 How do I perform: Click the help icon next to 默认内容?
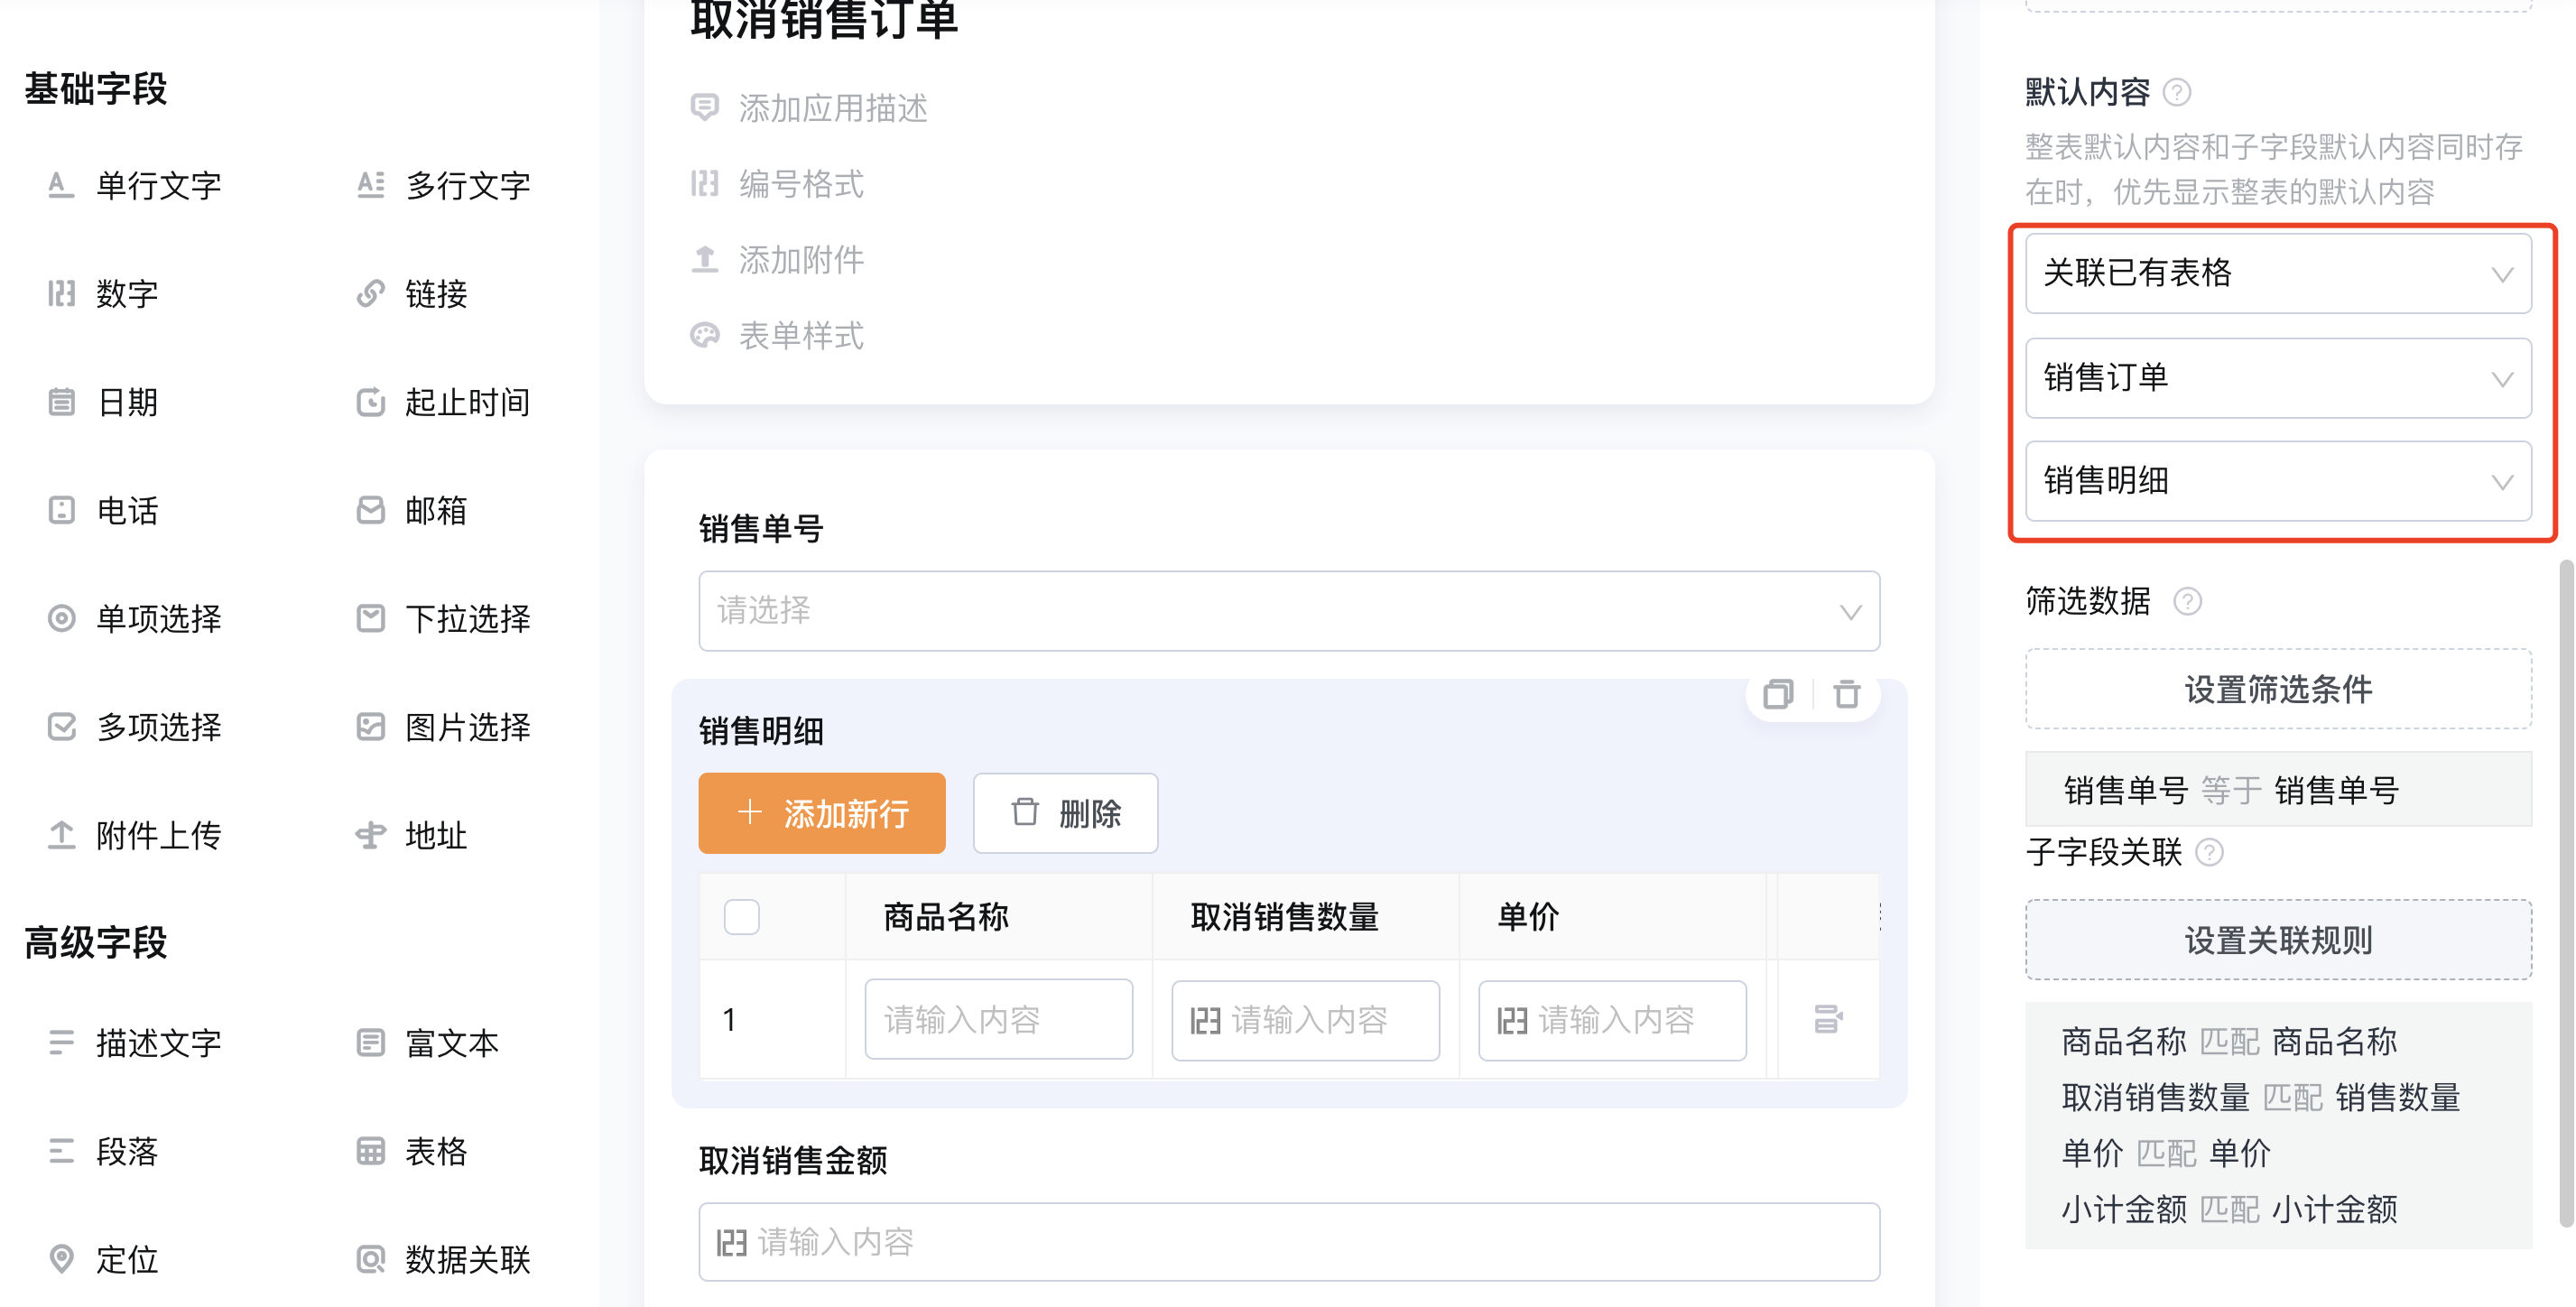[x=2177, y=93]
